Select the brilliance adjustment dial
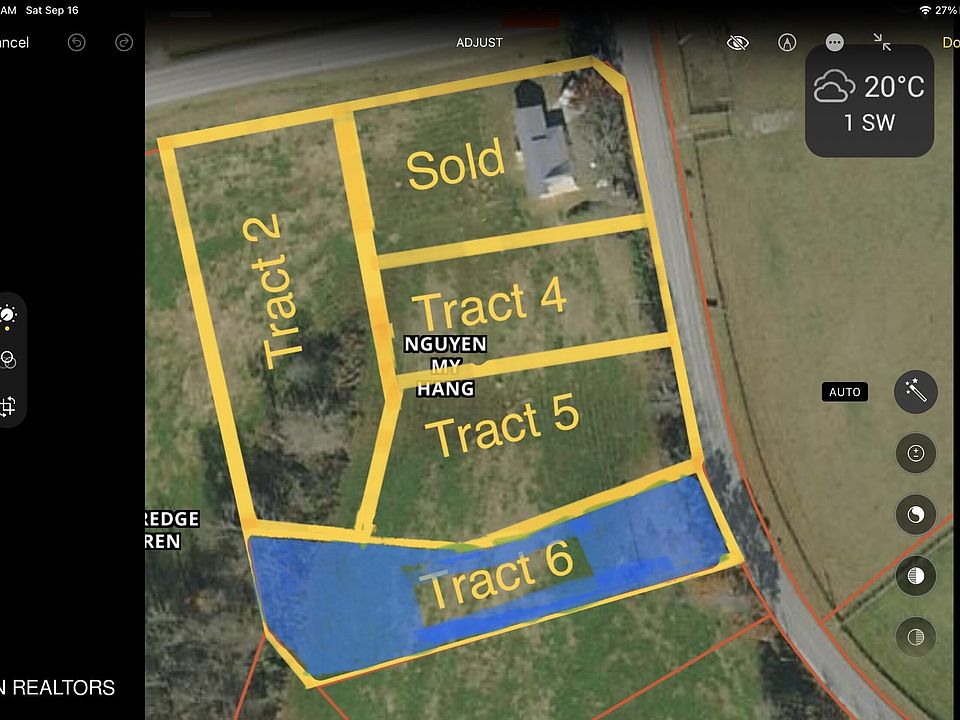The height and width of the screenshot is (720, 960). pyautogui.click(x=916, y=514)
